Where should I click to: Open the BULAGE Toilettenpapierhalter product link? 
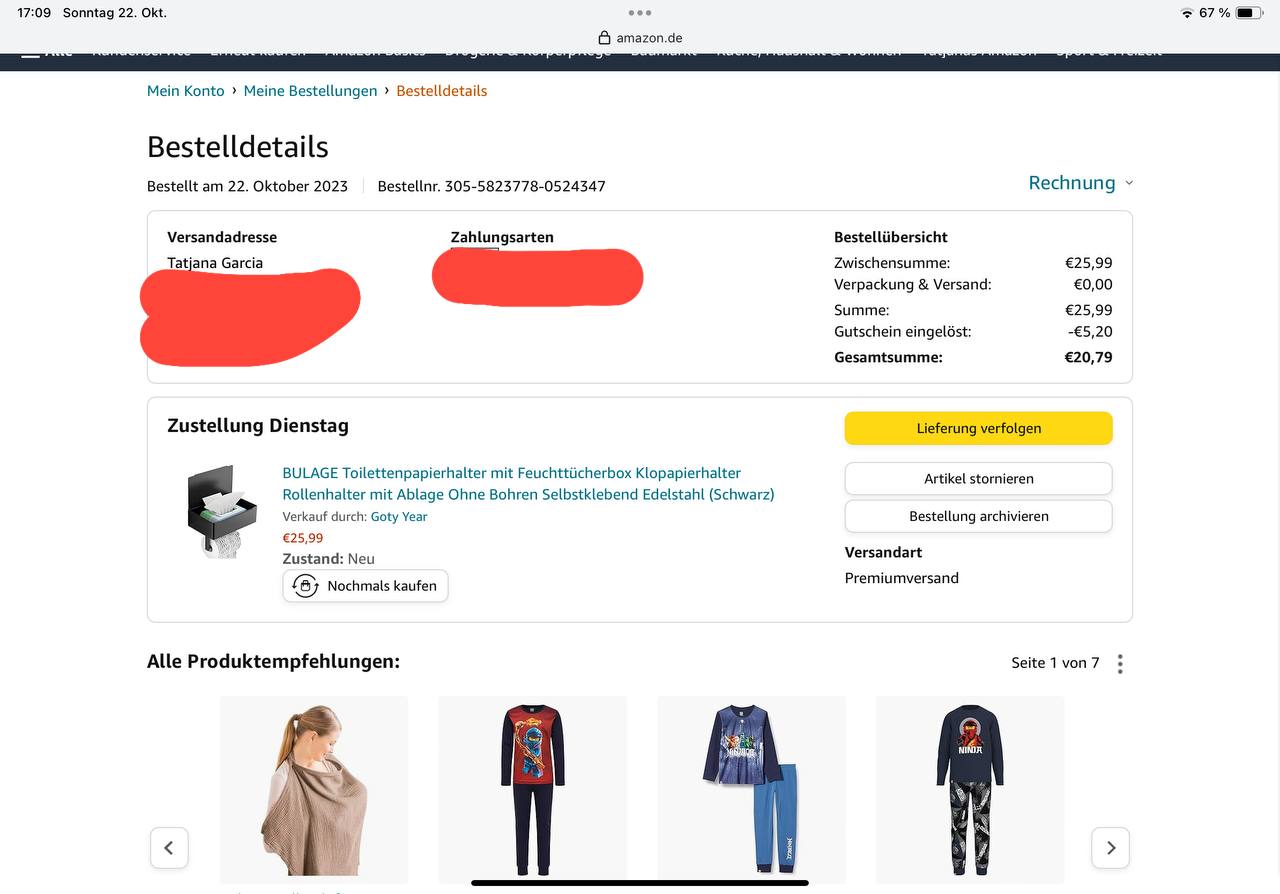528,484
